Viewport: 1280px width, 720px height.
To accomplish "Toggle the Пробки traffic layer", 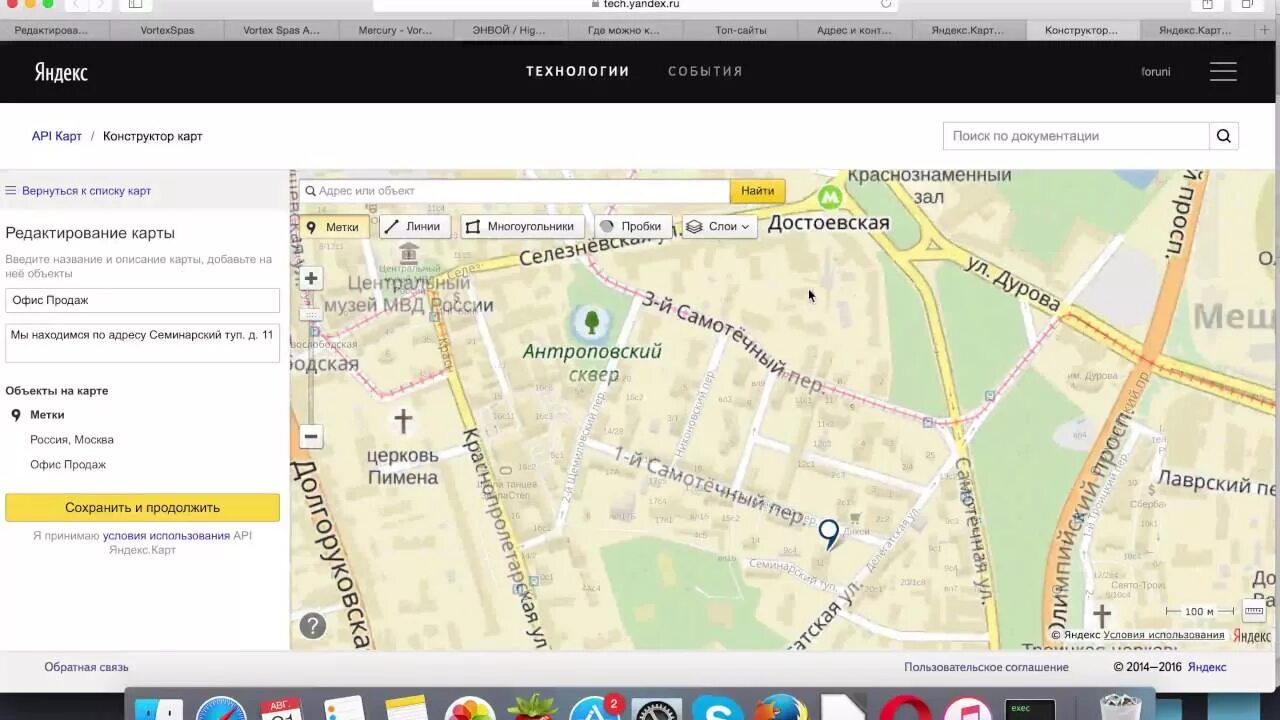I will pyautogui.click(x=631, y=227).
